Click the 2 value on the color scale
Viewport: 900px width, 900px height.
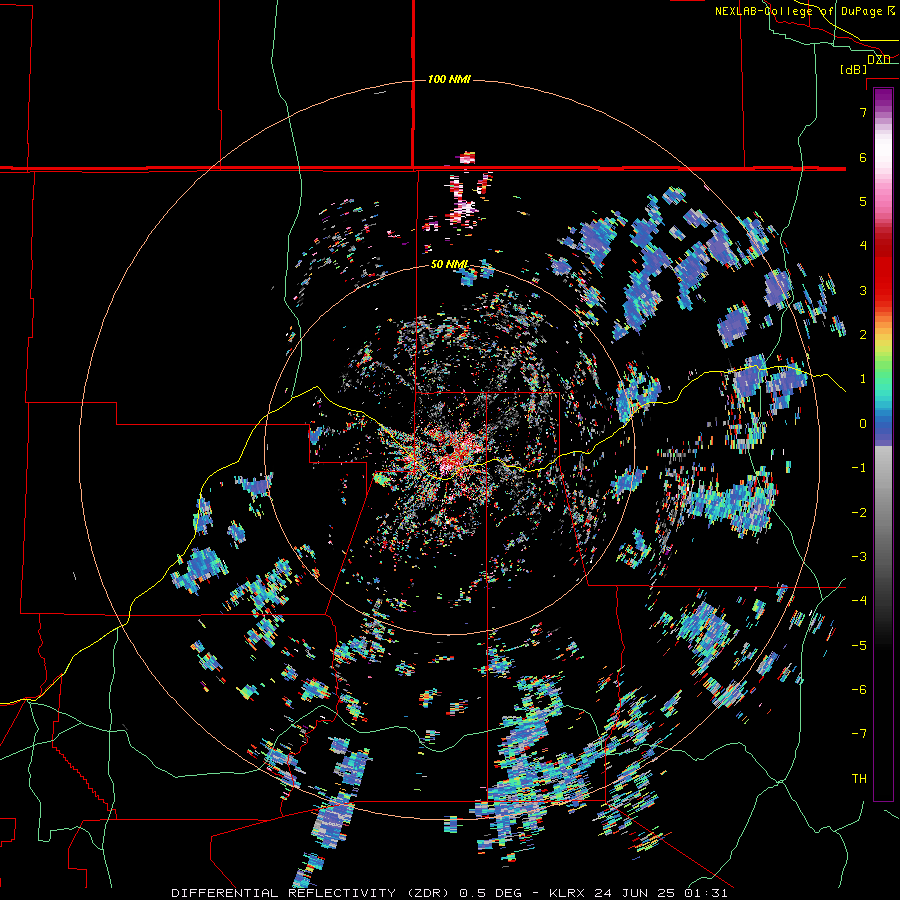point(863,334)
